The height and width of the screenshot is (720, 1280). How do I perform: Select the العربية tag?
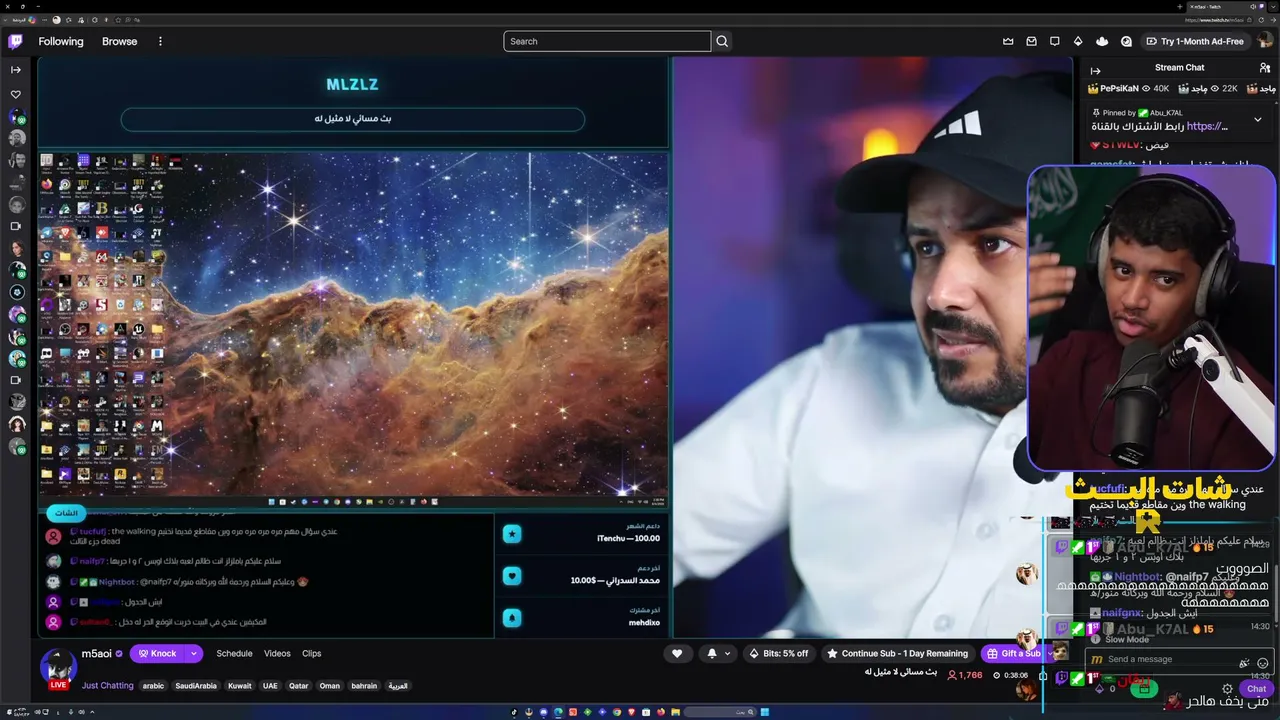pos(398,686)
